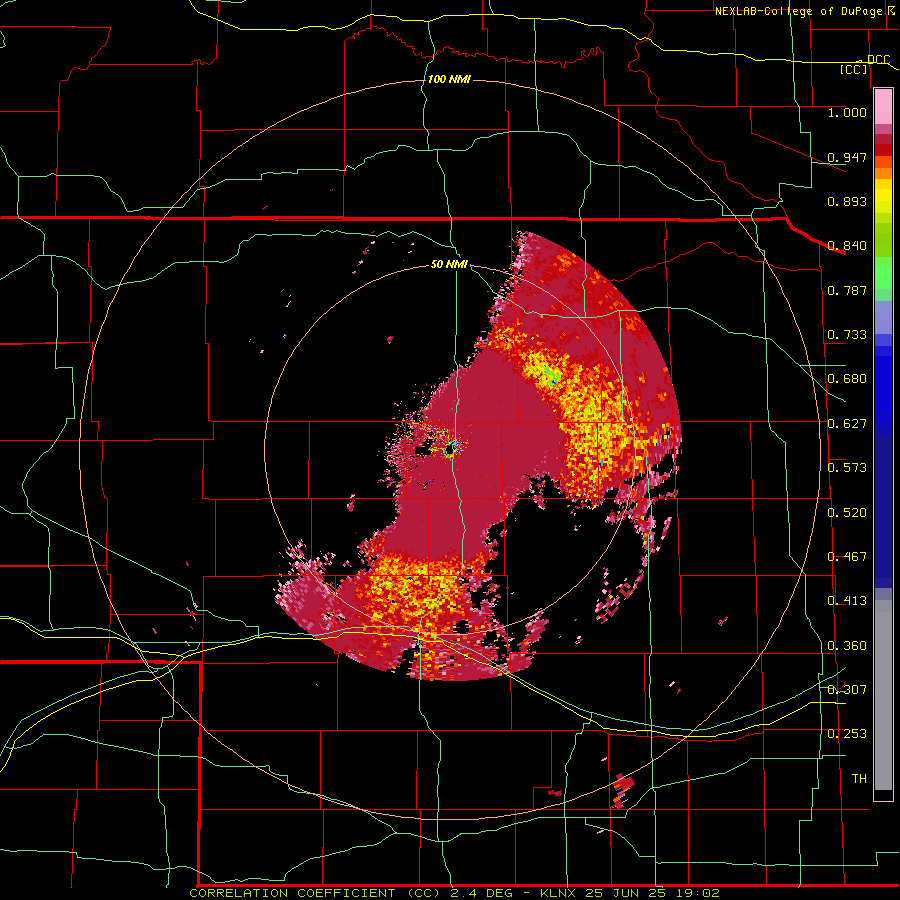Click the 0.840 scale label
The image size is (900, 900).
pos(847,246)
